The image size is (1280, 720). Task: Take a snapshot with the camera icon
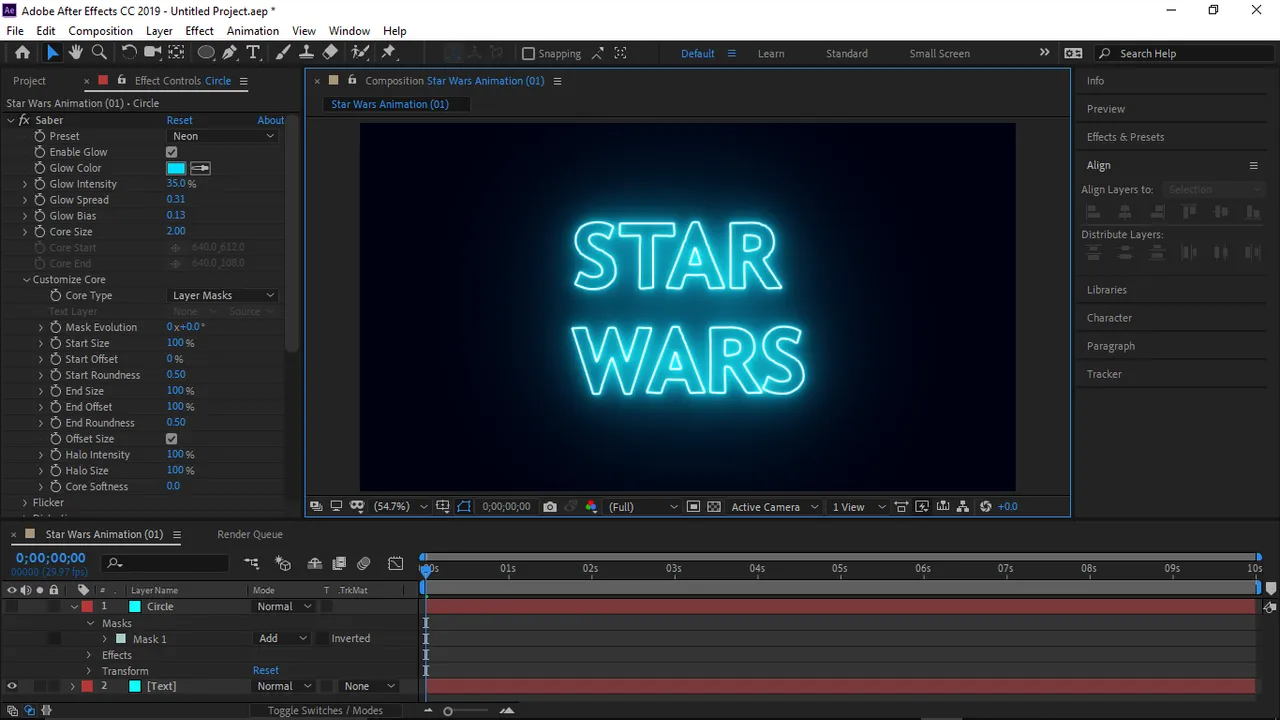[550, 507]
